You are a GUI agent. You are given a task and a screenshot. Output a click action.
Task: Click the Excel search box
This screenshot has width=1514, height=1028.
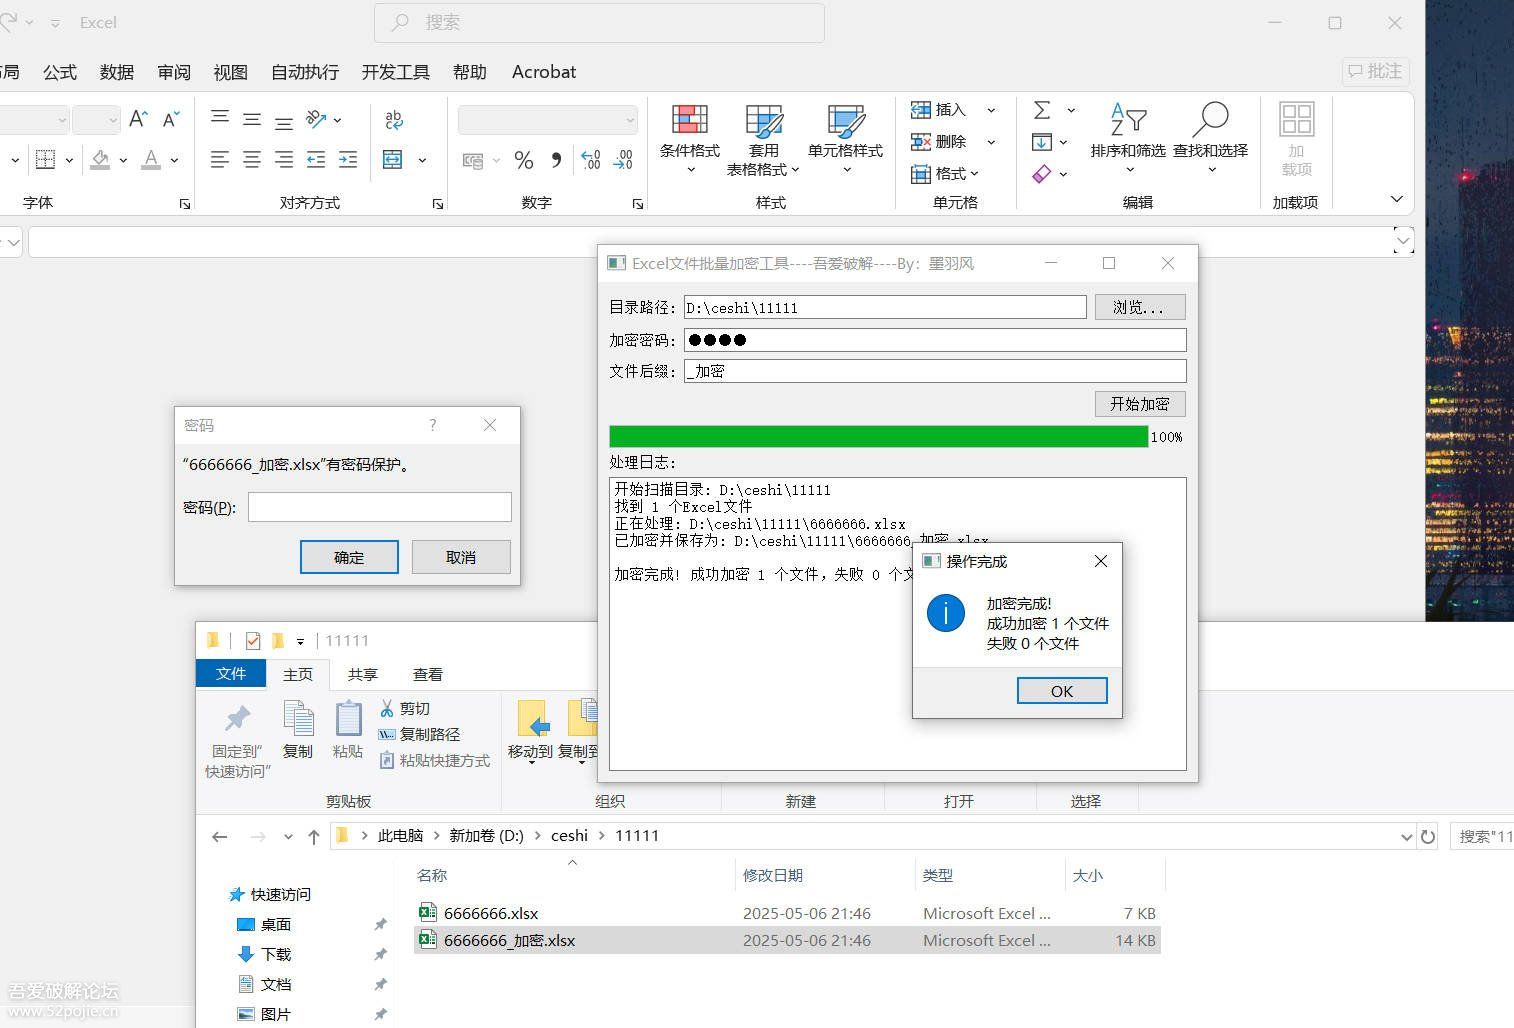tap(599, 22)
